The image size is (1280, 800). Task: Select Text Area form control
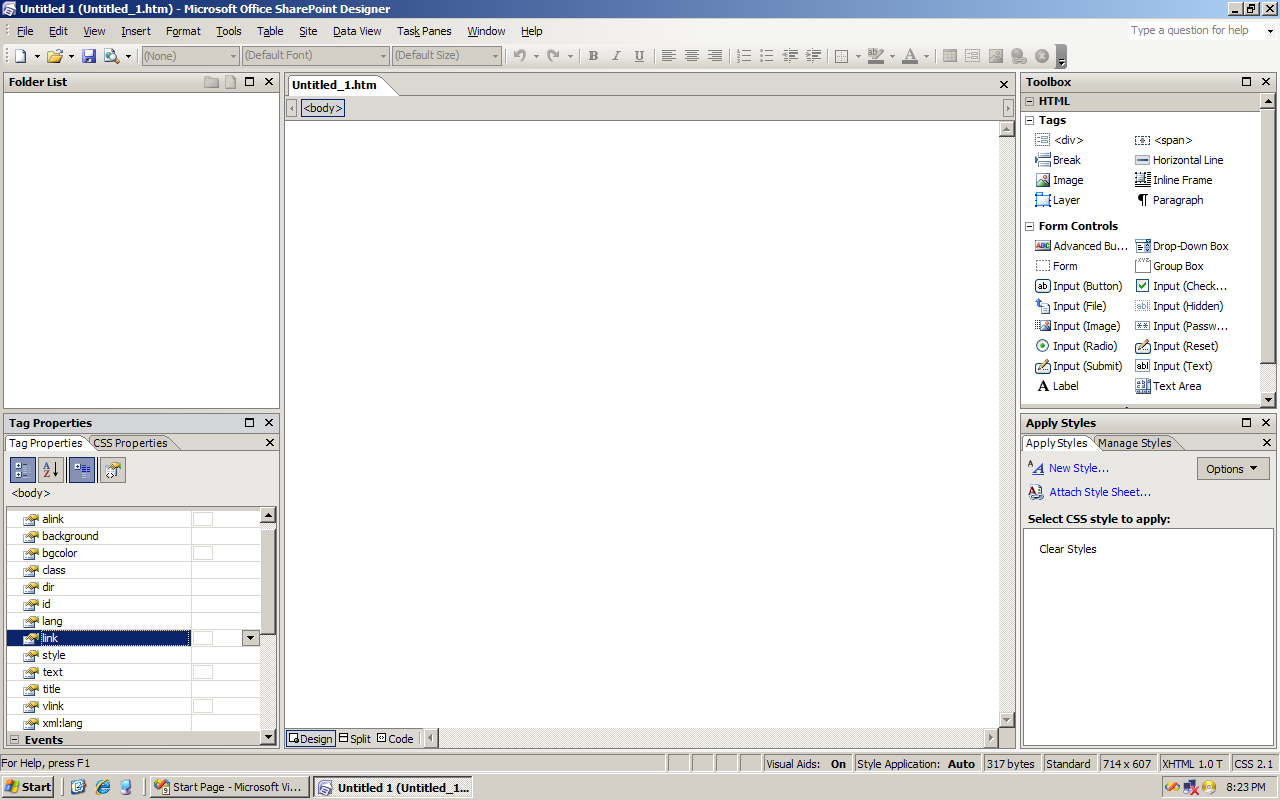[1168, 386]
